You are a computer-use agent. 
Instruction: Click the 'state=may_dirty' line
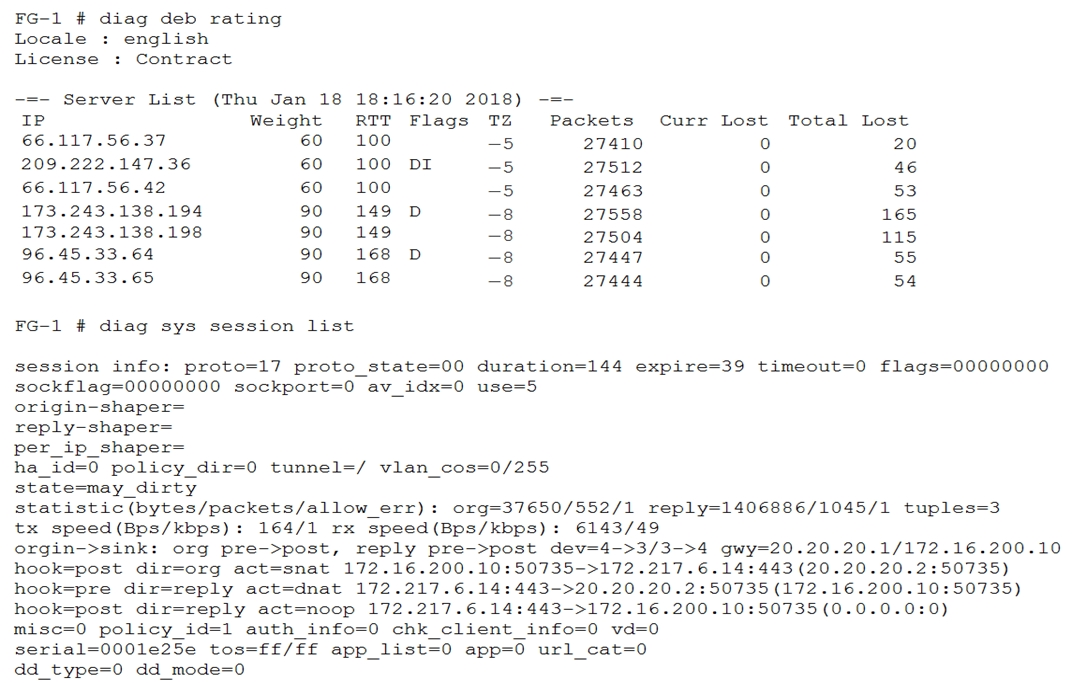pyautogui.click(x=105, y=487)
